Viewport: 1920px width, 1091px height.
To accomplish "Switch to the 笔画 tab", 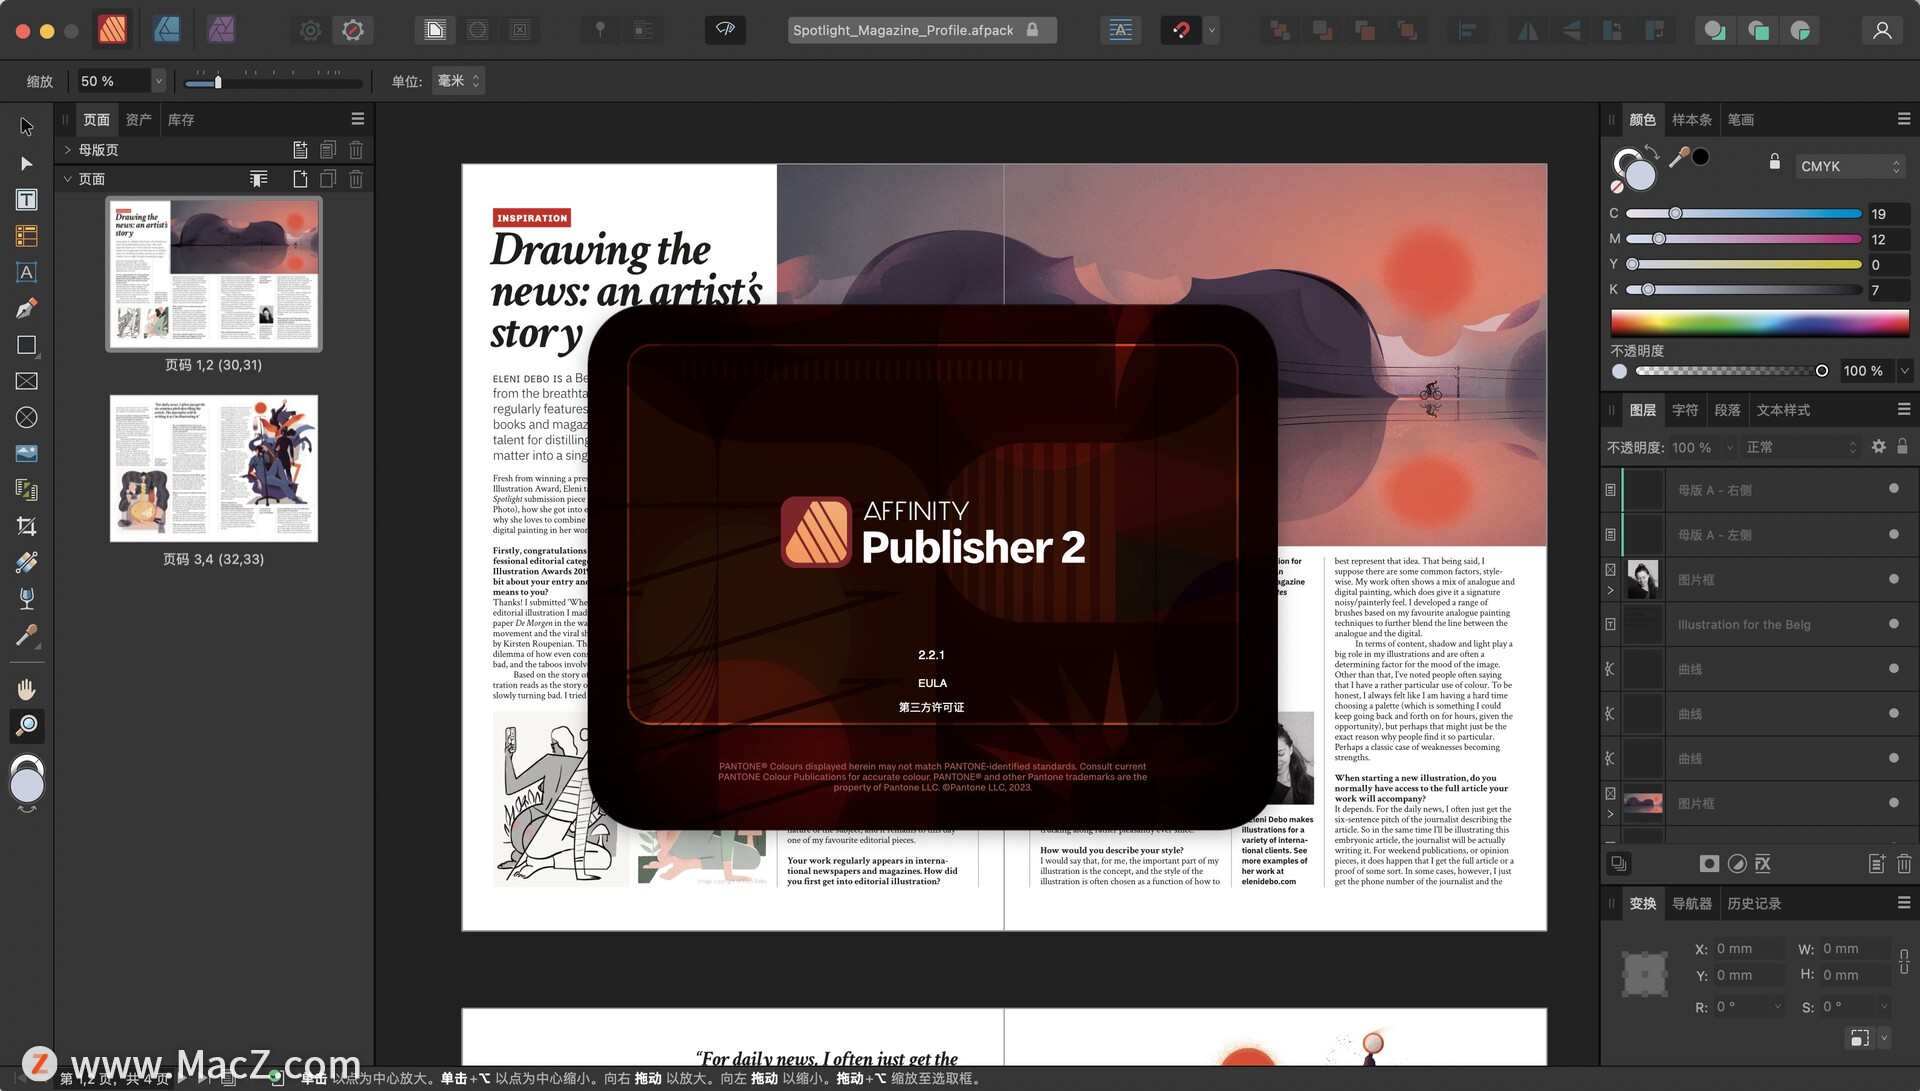I will (1741, 120).
